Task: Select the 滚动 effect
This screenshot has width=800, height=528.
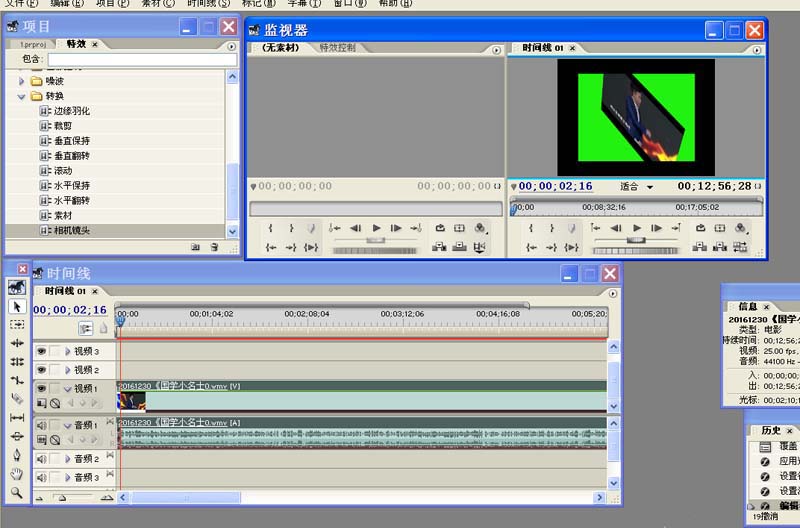Action: (x=63, y=170)
